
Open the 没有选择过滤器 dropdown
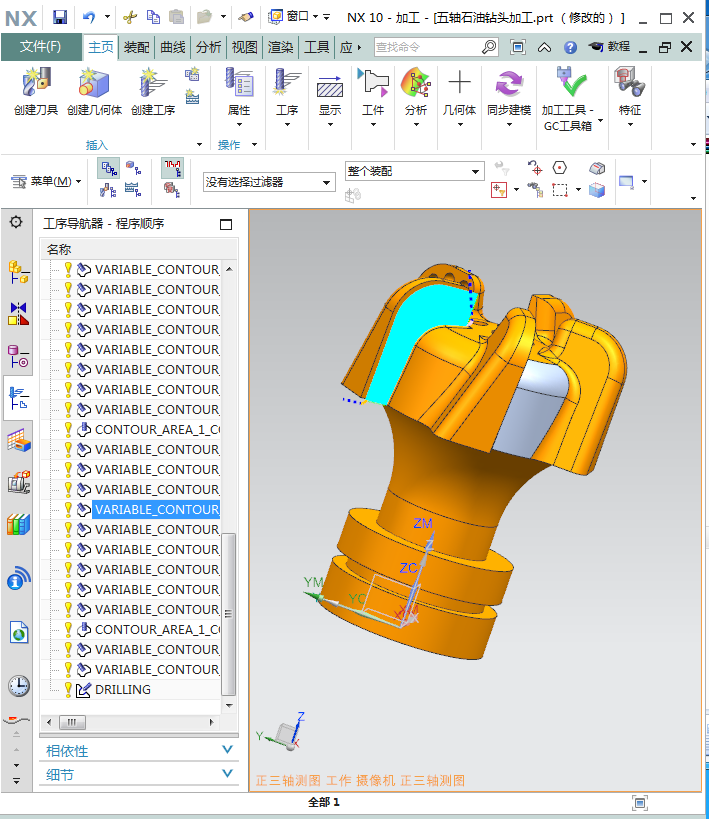click(268, 182)
